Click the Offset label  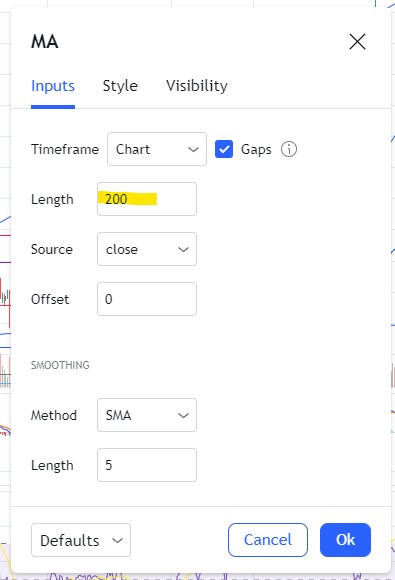(x=50, y=299)
